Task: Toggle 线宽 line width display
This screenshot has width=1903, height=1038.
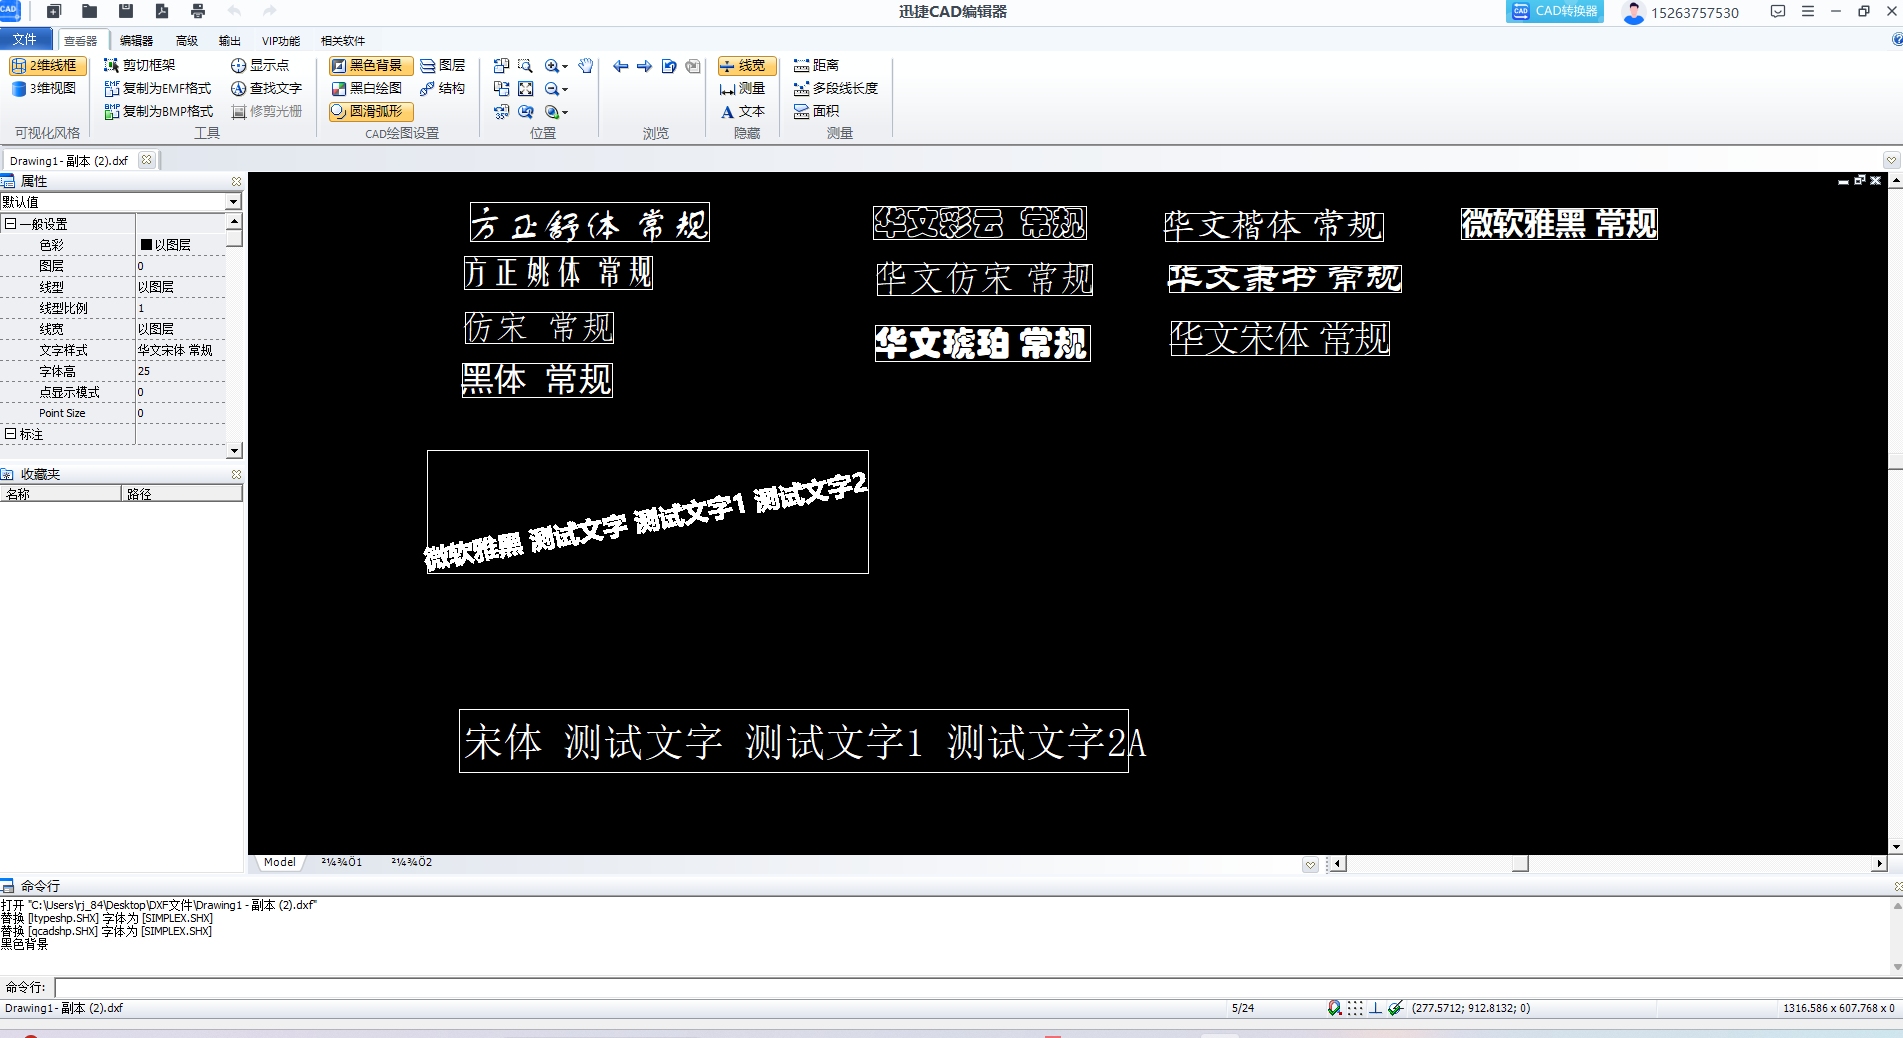Action: coord(746,65)
